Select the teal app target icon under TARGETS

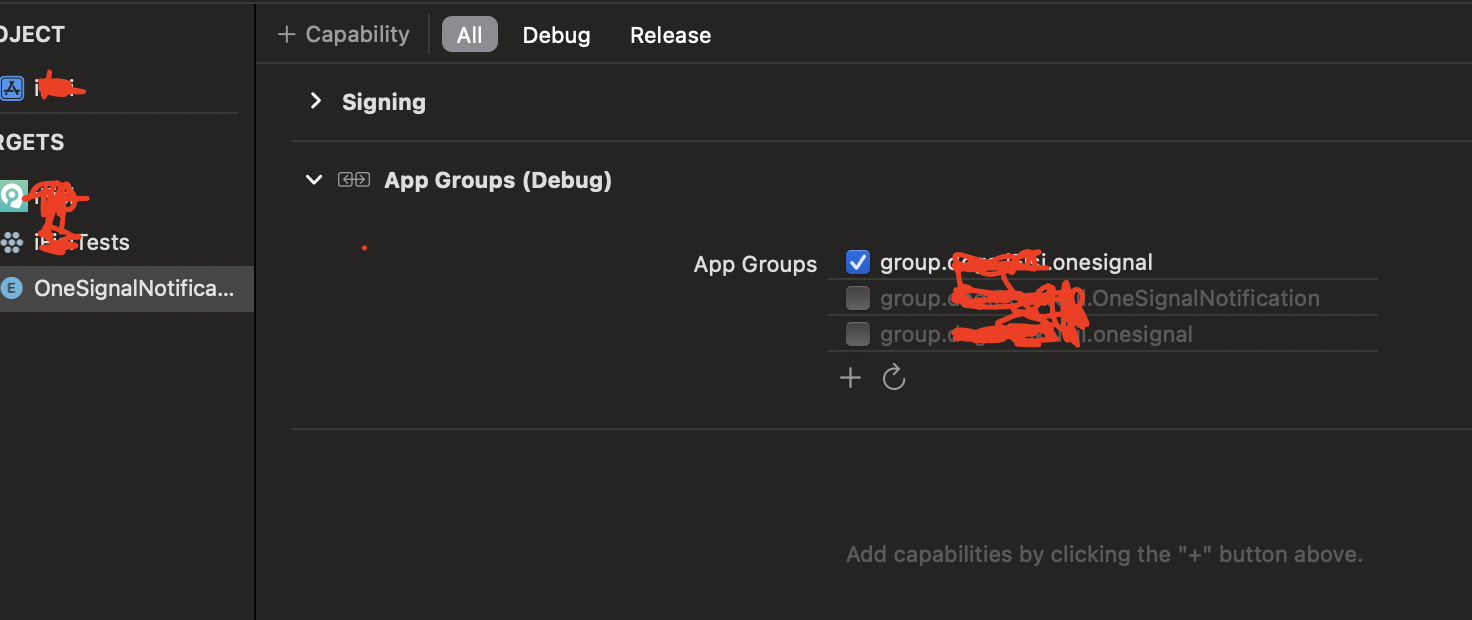click(12, 197)
